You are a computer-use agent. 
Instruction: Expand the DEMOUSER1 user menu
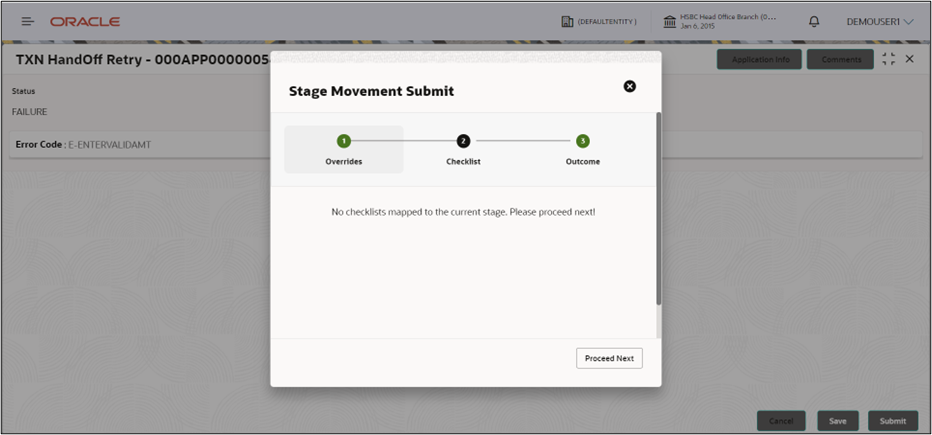tap(880, 21)
